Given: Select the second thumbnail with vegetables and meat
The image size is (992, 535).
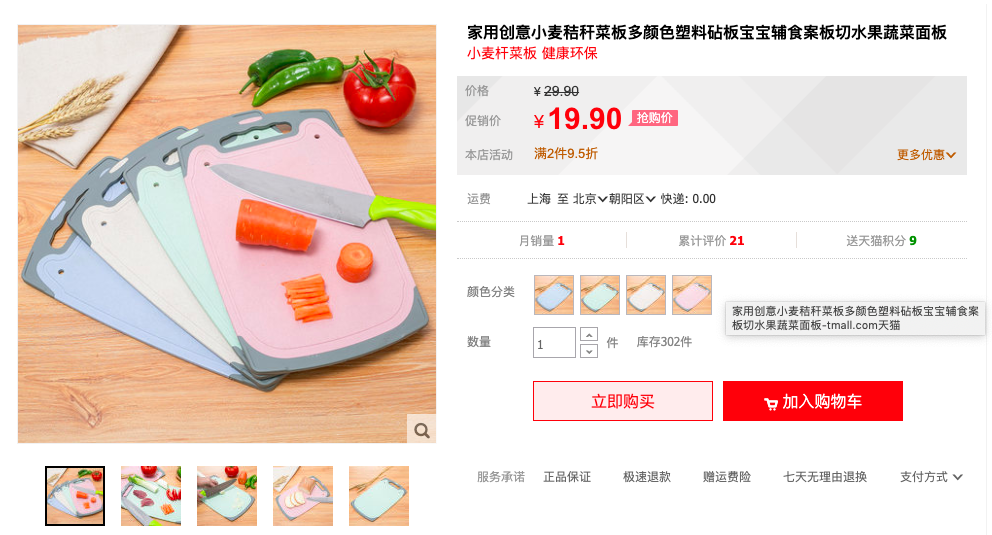Looking at the screenshot, I should [x=151, y=496].
